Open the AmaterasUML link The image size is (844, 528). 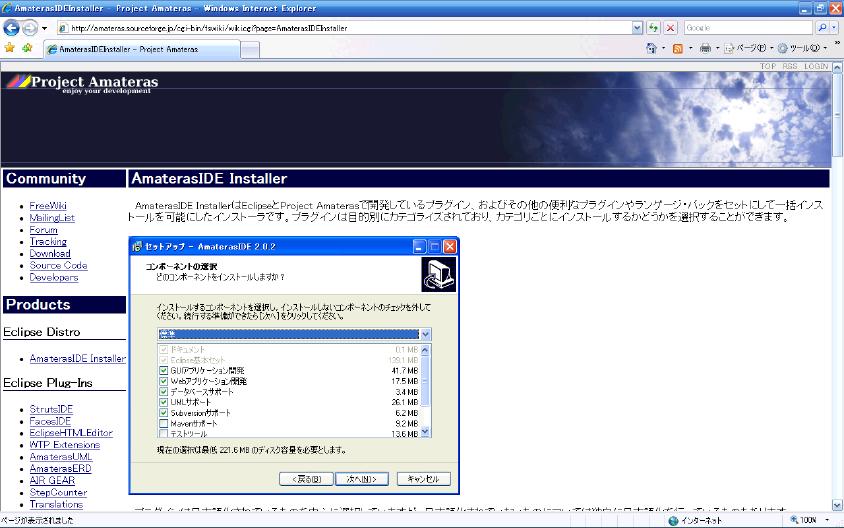pyautogui.click(x=61, y=456)
